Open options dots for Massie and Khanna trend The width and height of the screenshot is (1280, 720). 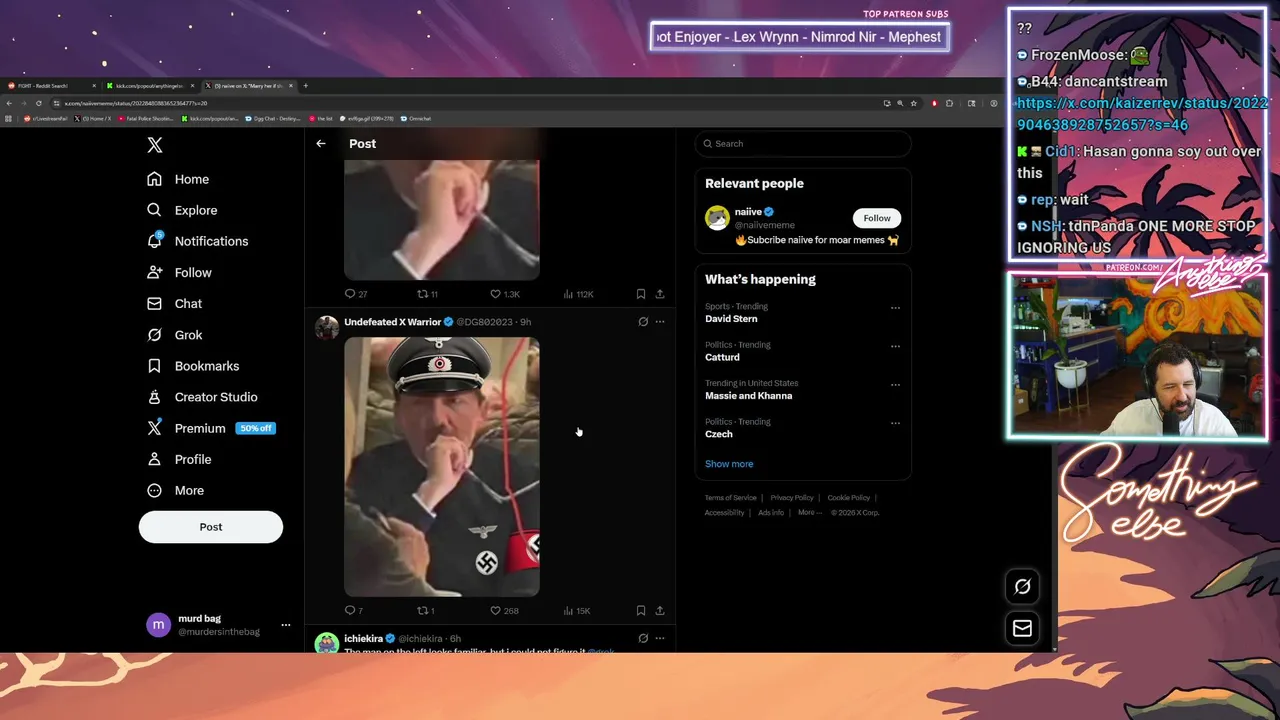[x=895, y=384]
